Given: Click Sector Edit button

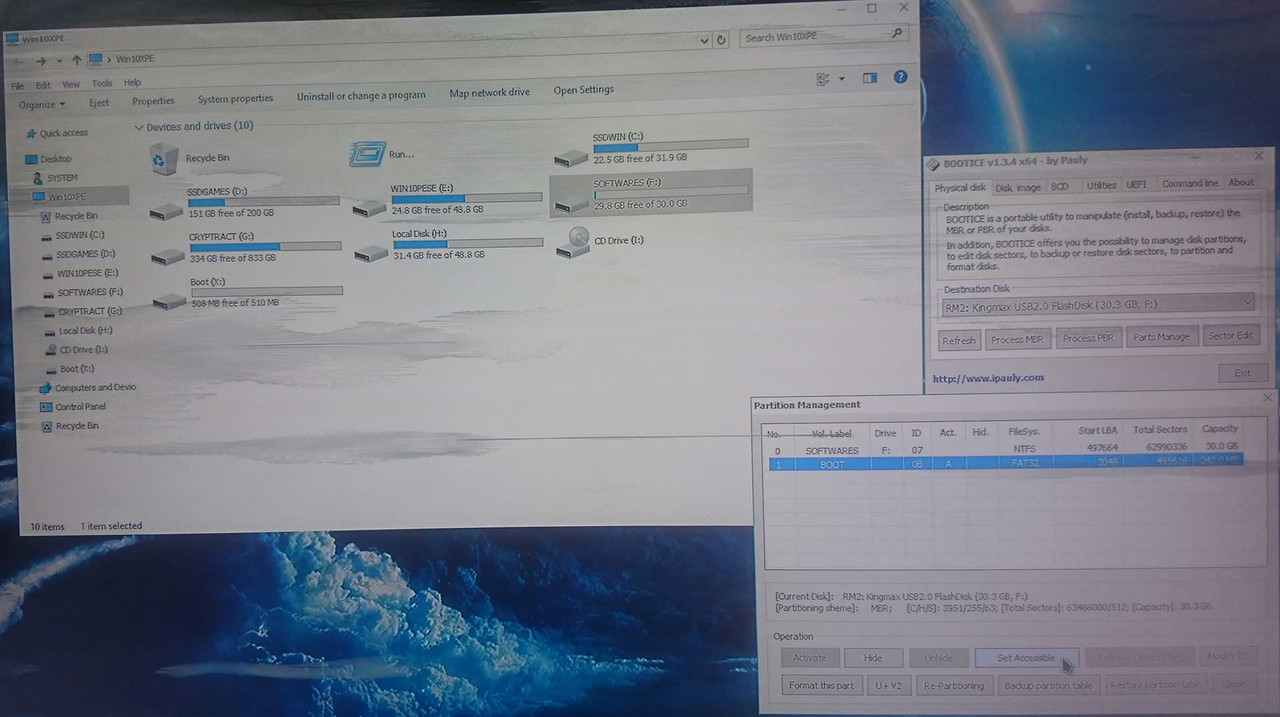Looking at the screenshot, I should 1230,335.
